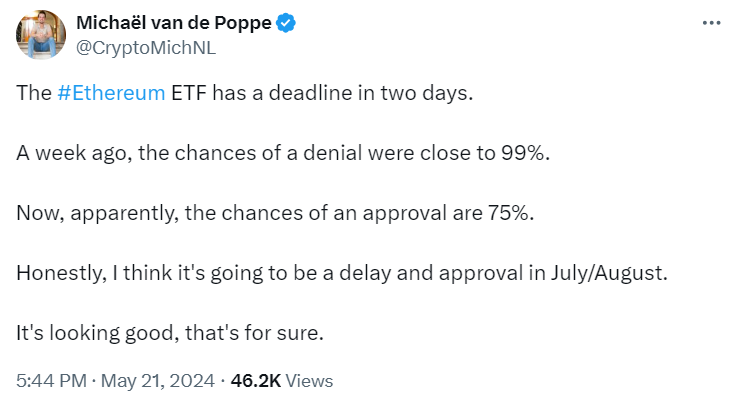Click the phrase 'that's for sure'

(252, 333)
